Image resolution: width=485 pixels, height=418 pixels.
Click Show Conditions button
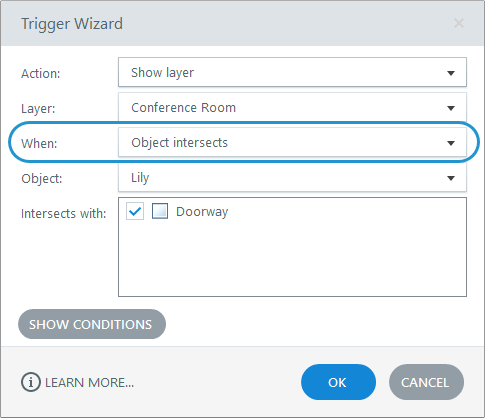point(92,324)
